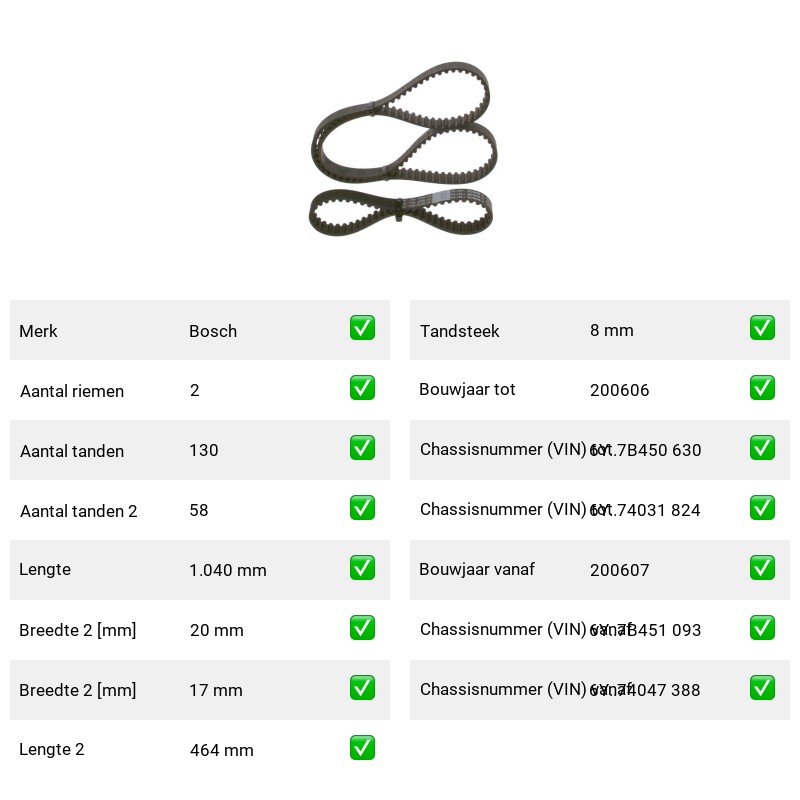
Task: Click the Bouwjaar vanaf label
Action: (477, 569)
